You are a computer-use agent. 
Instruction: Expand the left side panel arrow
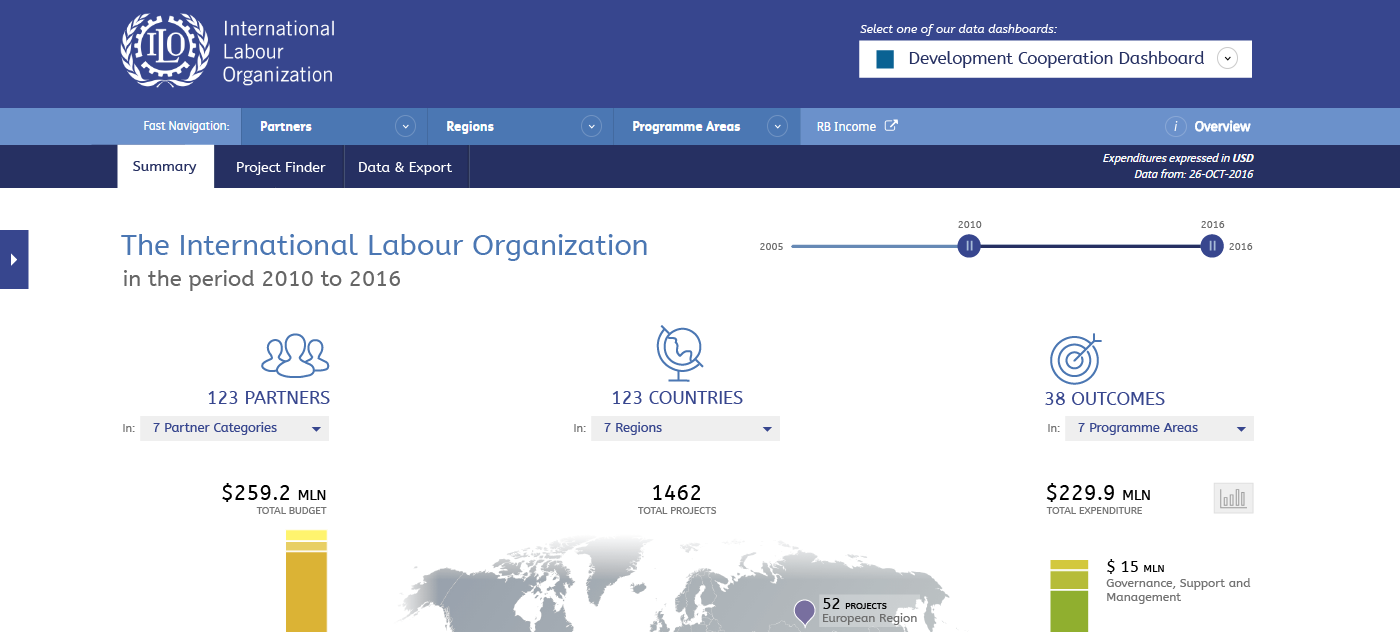coord(14,260)
